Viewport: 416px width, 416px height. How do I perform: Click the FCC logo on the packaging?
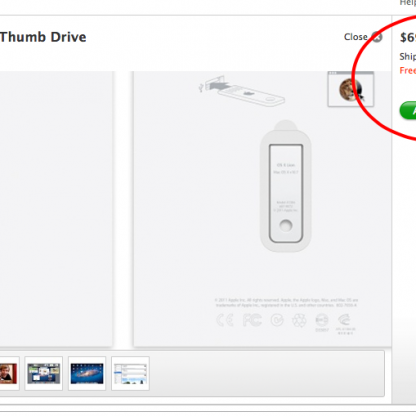coord(252,320)
